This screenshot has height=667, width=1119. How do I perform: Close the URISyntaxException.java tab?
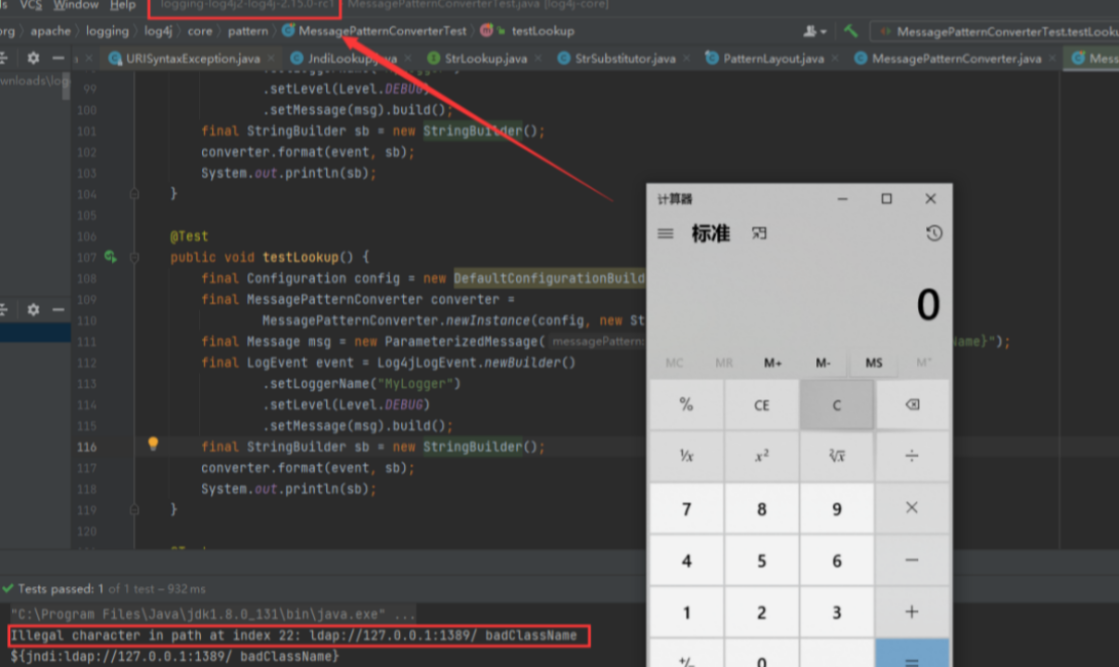pos(271,58)
